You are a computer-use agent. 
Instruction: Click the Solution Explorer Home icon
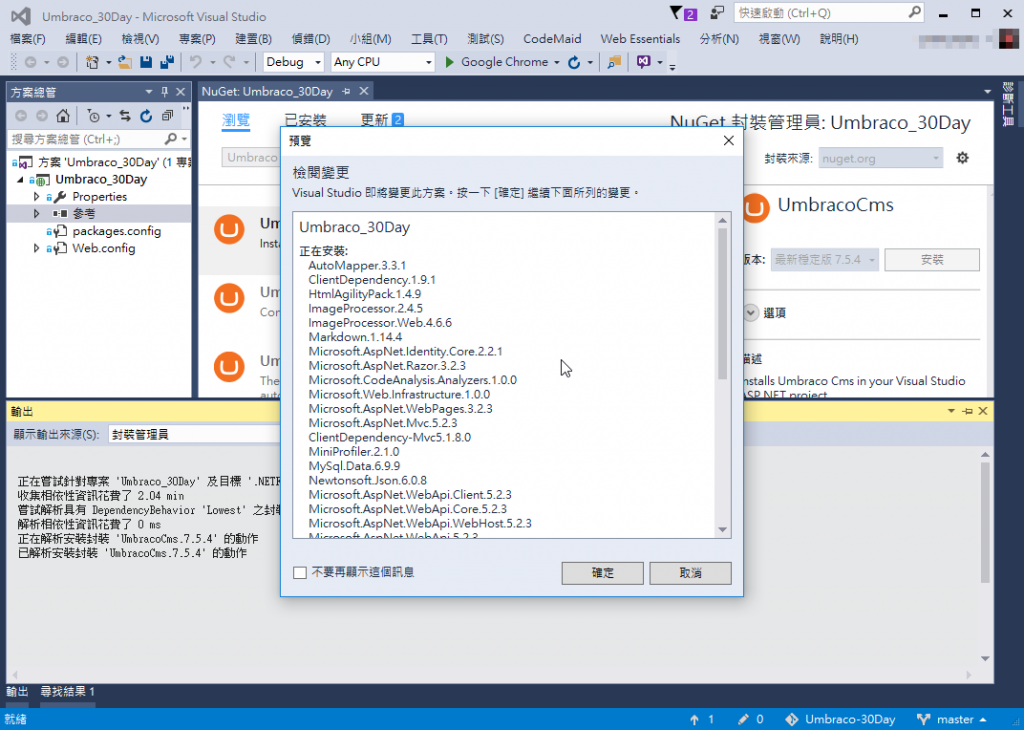click(63, 116)
